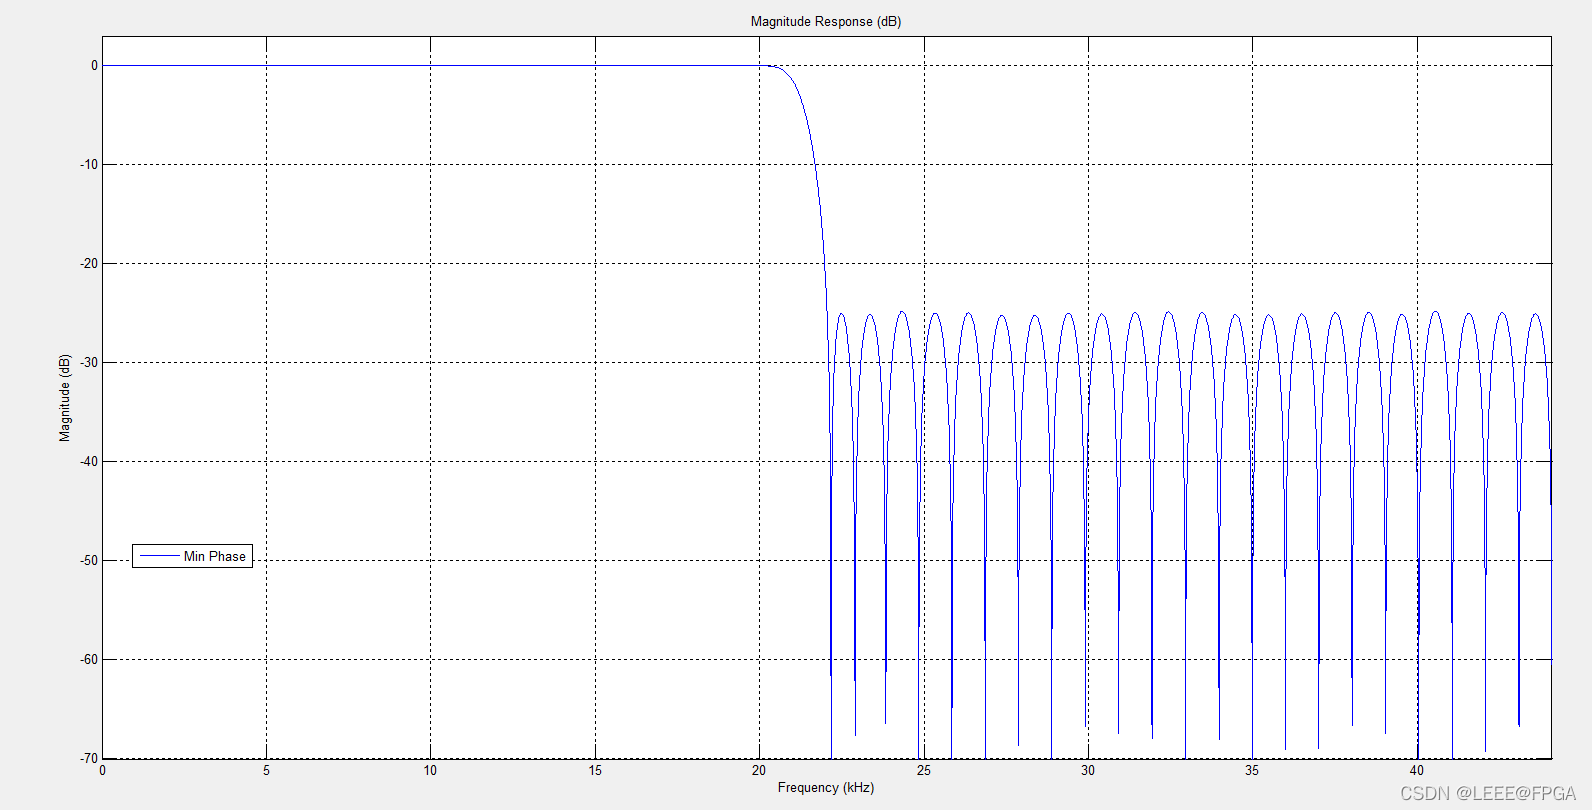This screenshot has width=1592, height=810.
Task: Click the -40 tick label on magnitude axis
Action: [89, 461]
